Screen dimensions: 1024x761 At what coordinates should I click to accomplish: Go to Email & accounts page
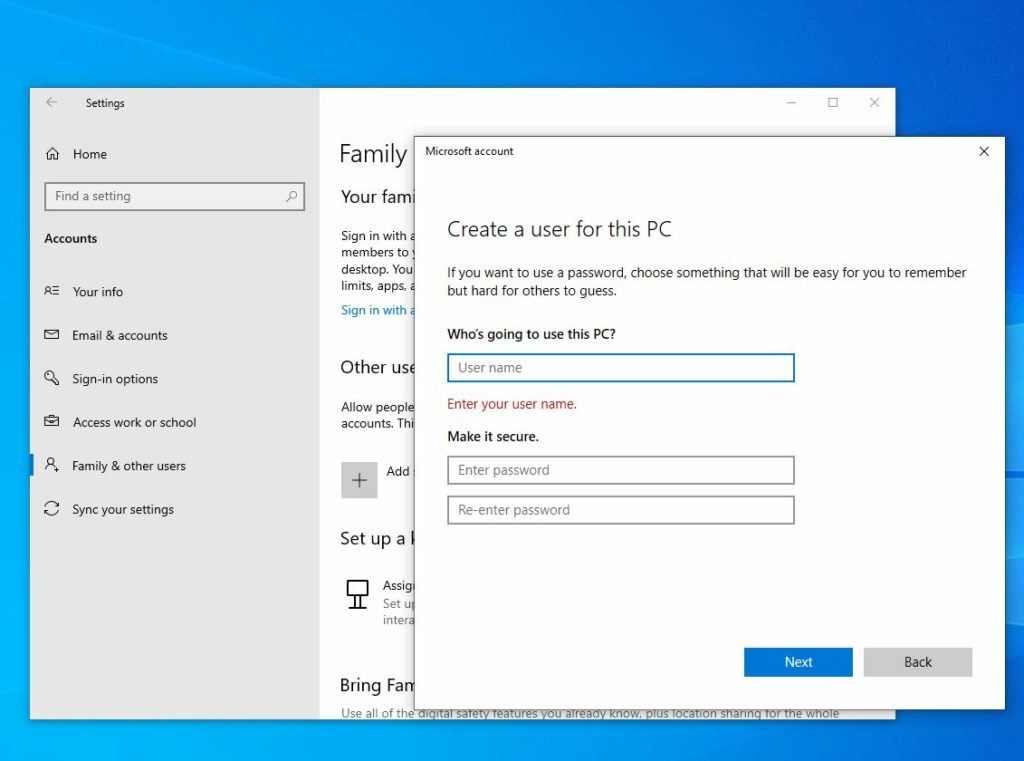pyautogui.click(x=120, y=335)
